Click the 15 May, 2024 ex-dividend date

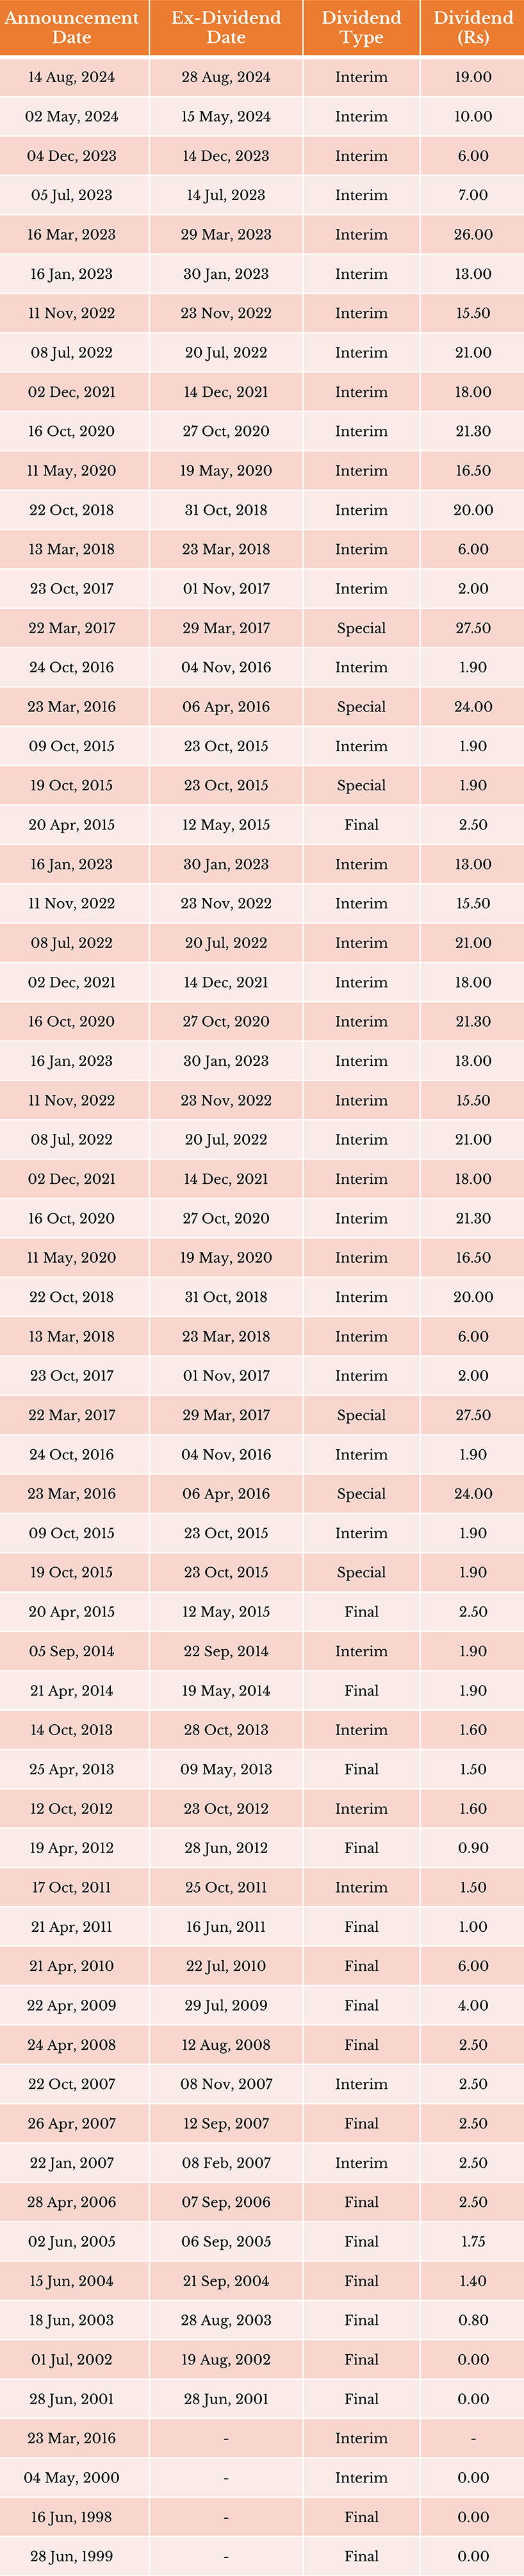(226, 117)
